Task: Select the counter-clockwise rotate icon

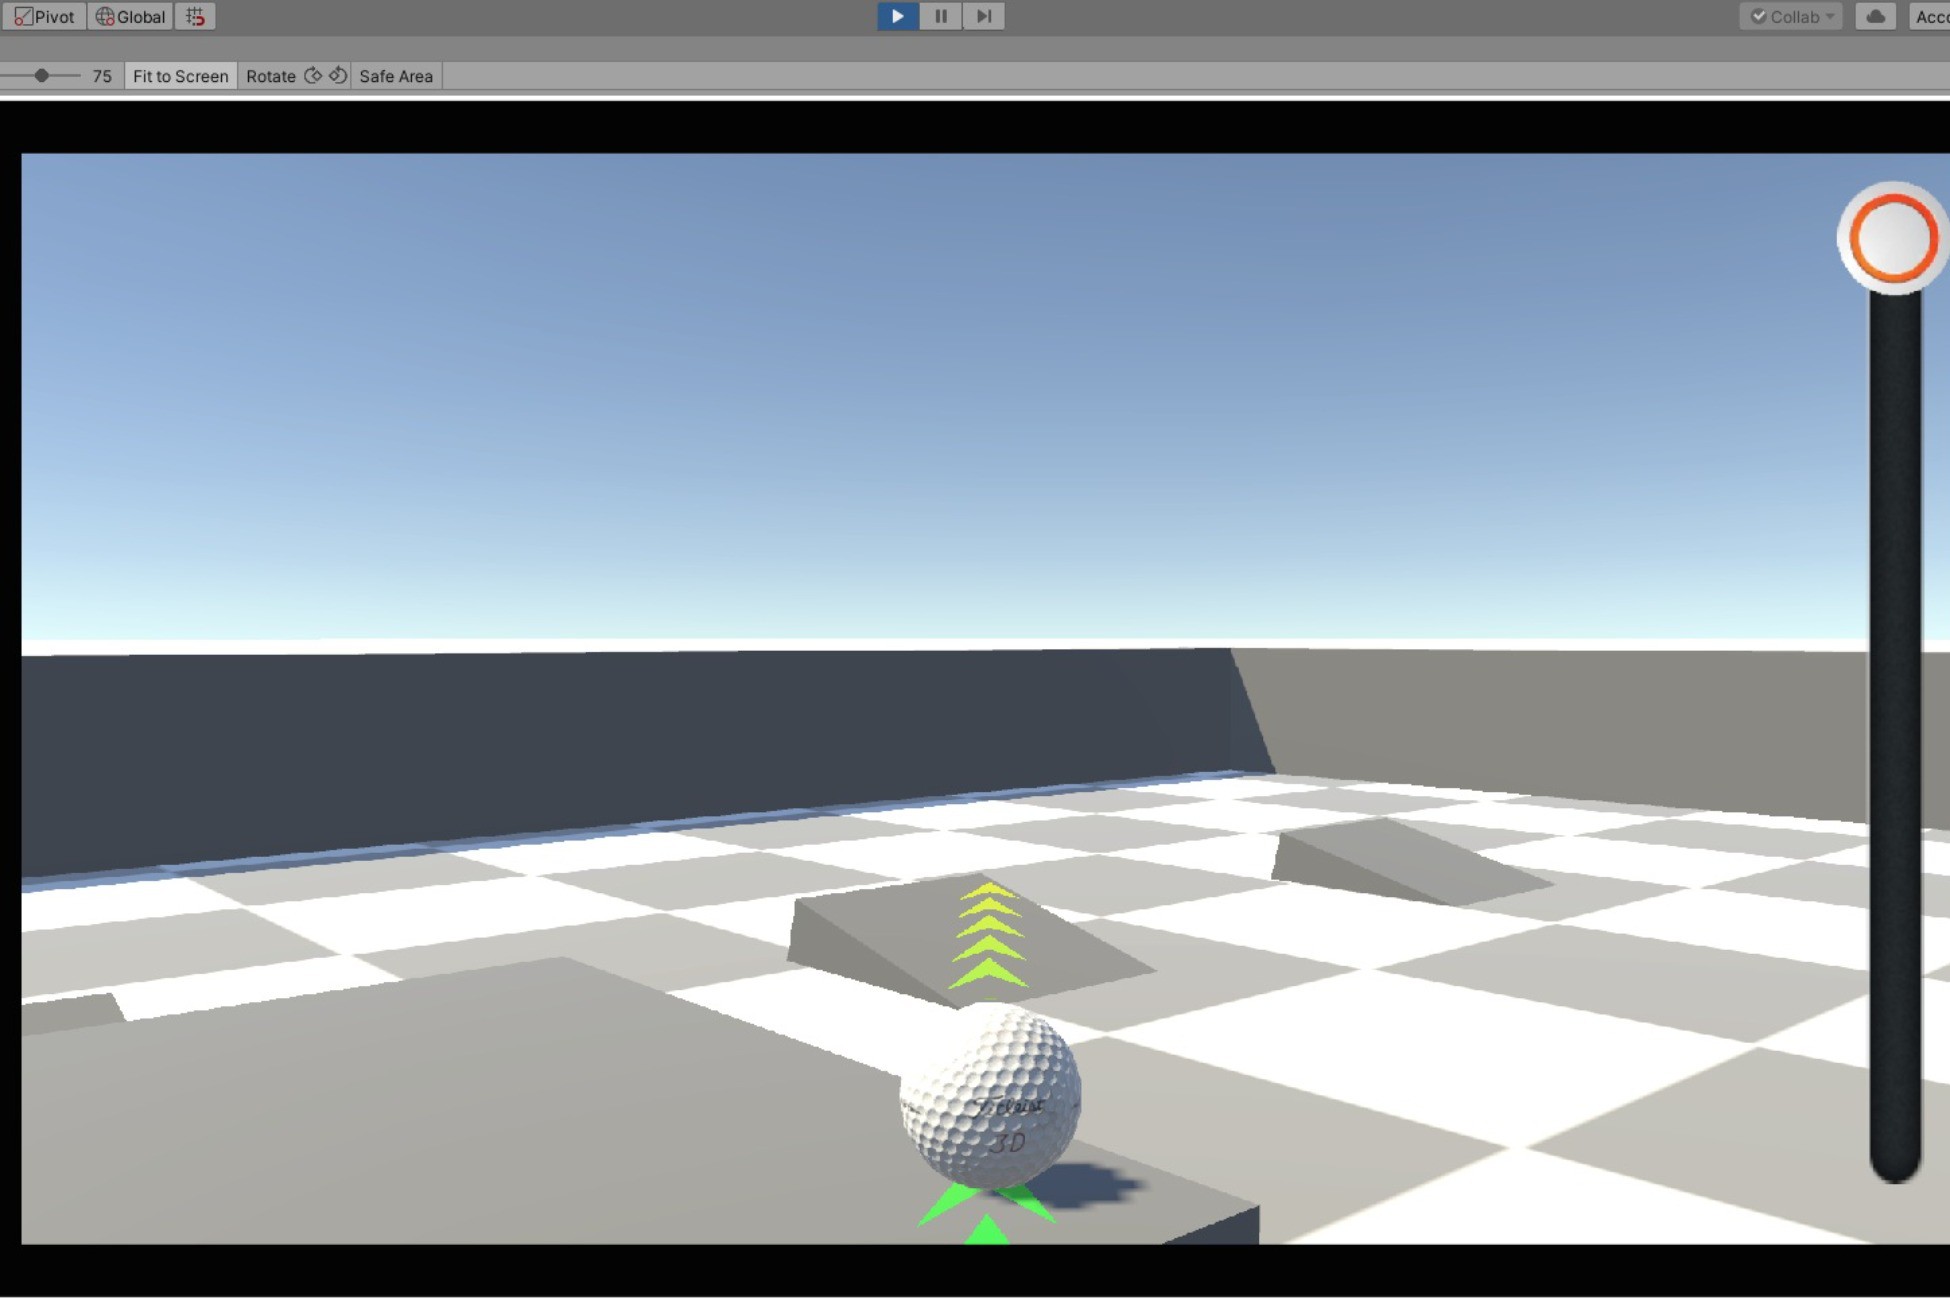Action: click(x=337, y=75)
